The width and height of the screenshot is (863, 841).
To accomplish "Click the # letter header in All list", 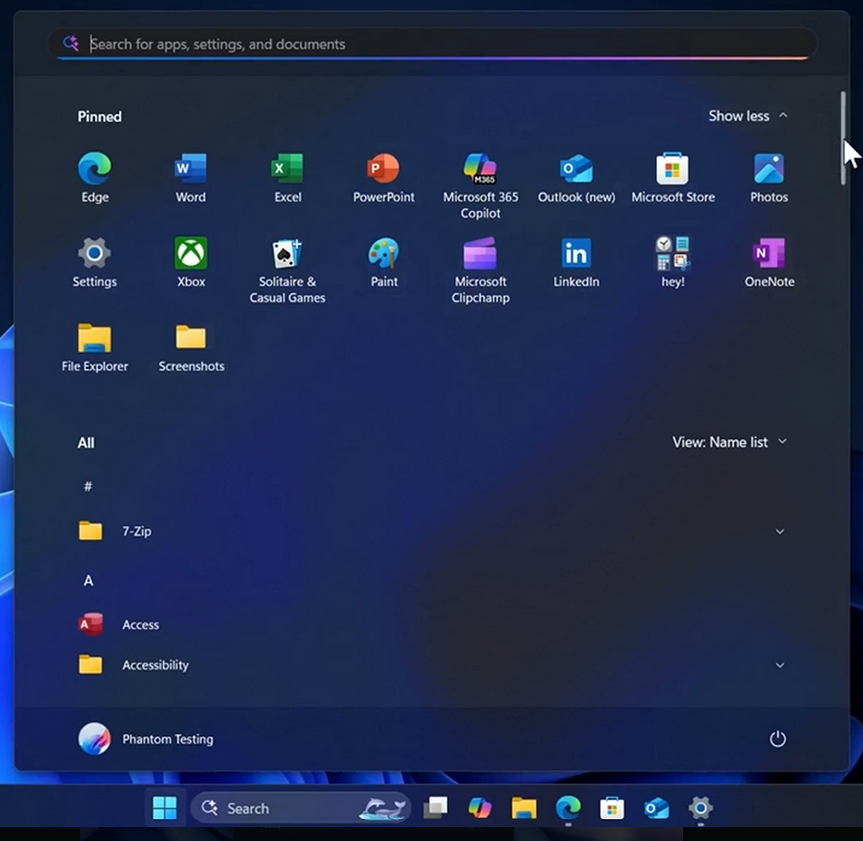I will click(x=88, y=486).
